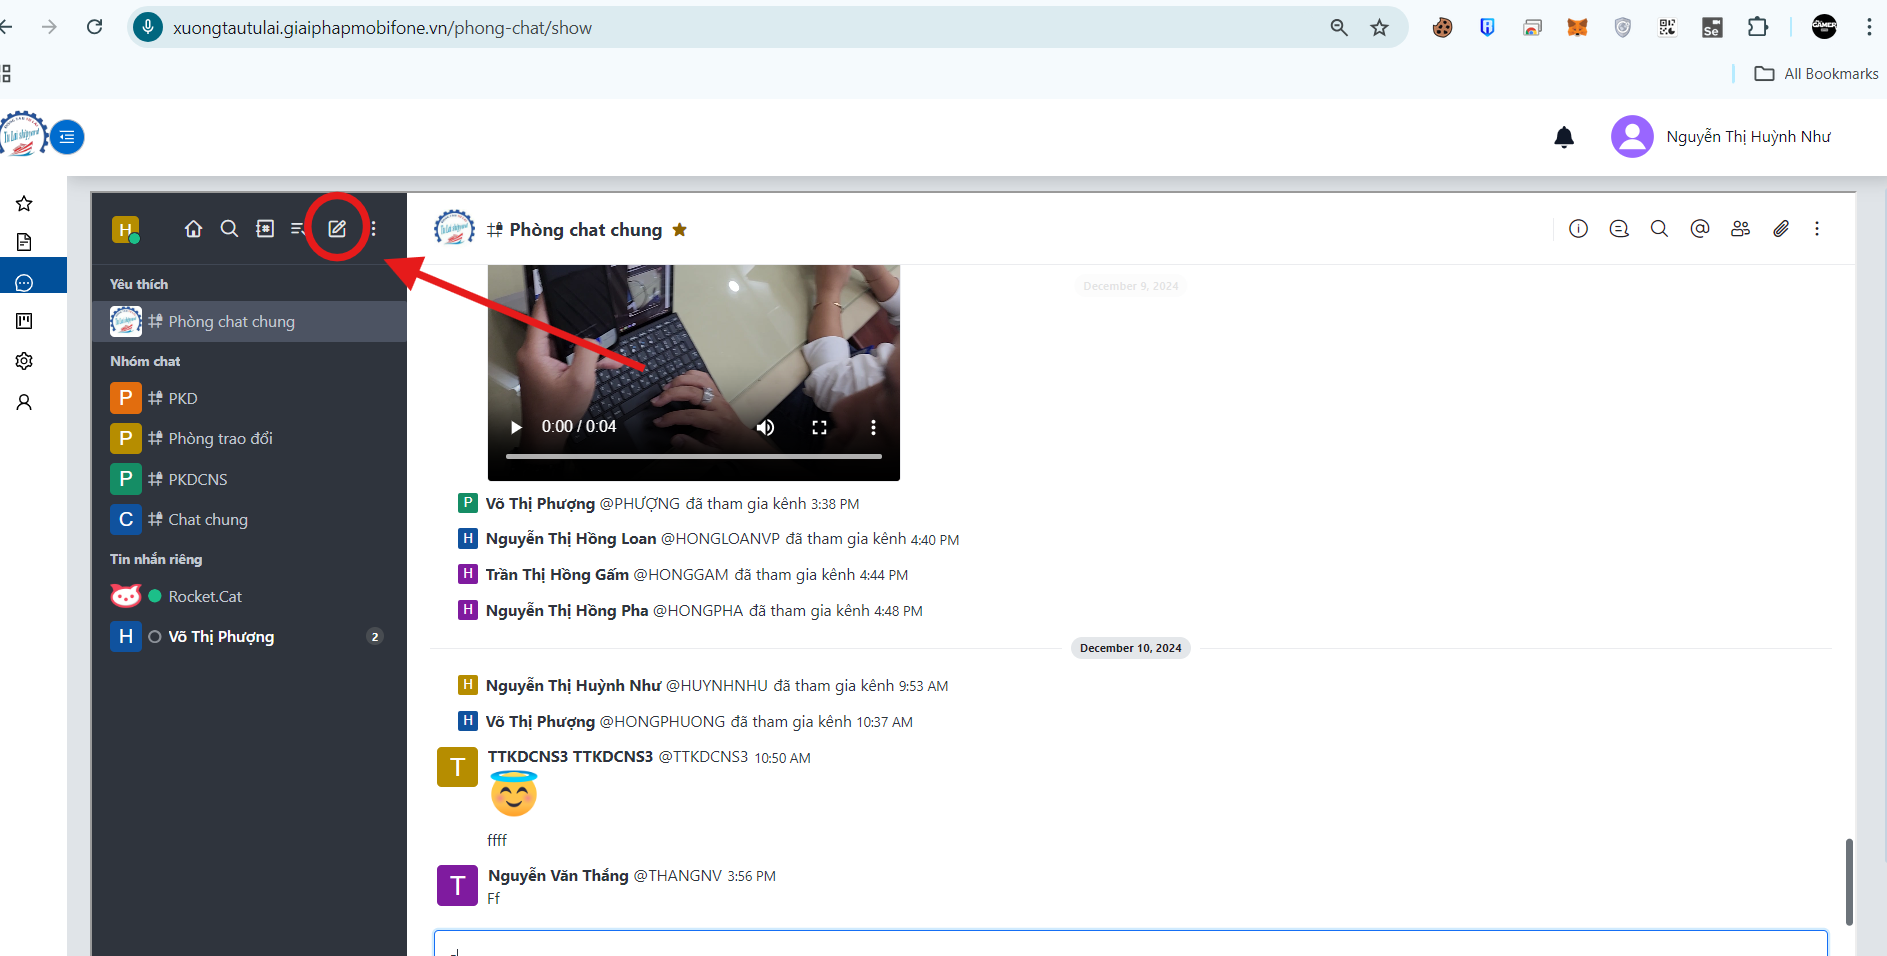Viewport: 1887px width, 956px height.
Task: Open Phòng trao đổi group chat
Action: click(x=249, y=438)
